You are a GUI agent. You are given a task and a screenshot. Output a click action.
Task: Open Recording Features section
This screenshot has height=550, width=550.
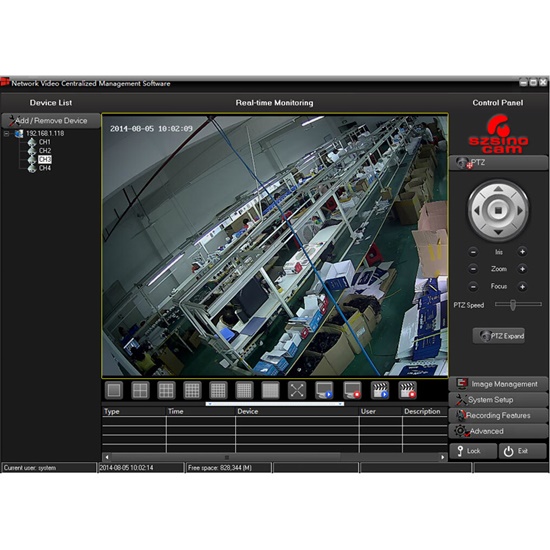498,415
